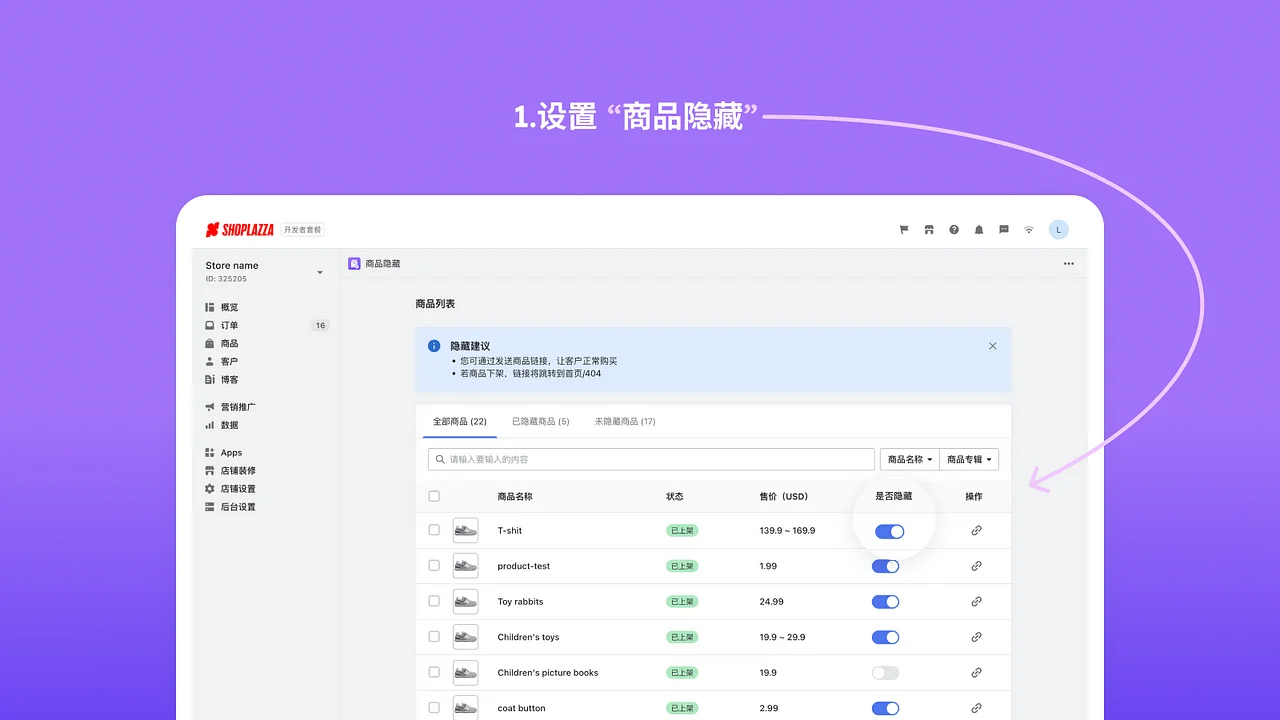Click the info icon in 隐藏建议 banner
This screenshot has width=1280, height=720.
pyautogui.click(x=434, y=346)
